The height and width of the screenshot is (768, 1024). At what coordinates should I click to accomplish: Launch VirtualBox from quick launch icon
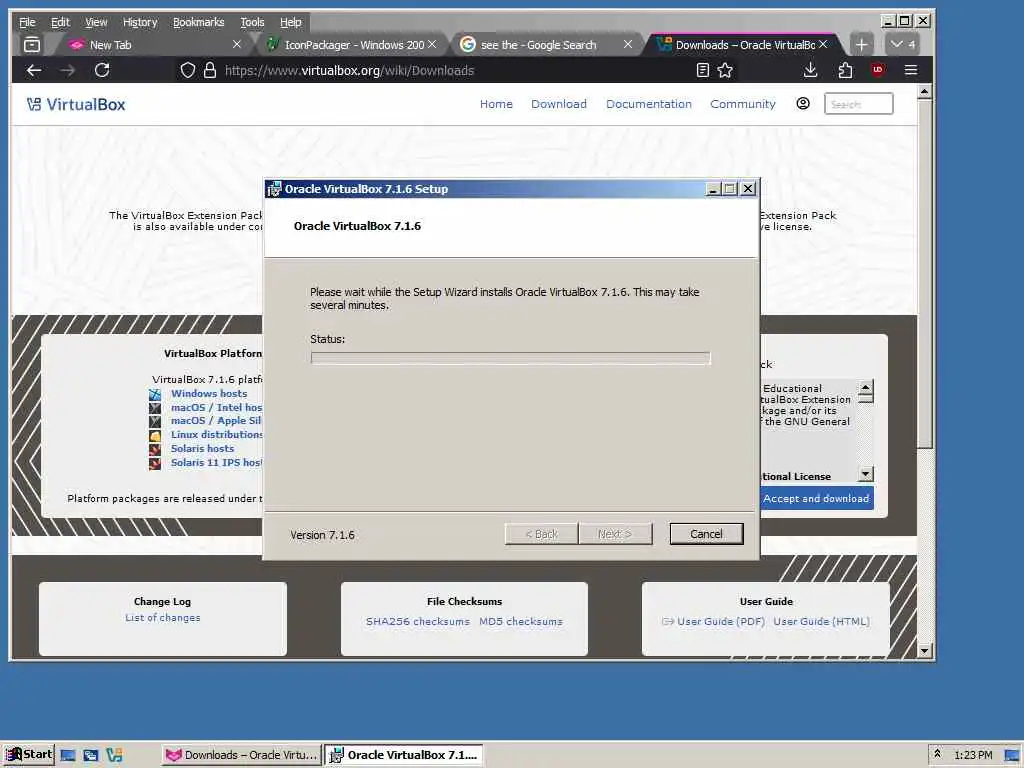coord(114,755)
